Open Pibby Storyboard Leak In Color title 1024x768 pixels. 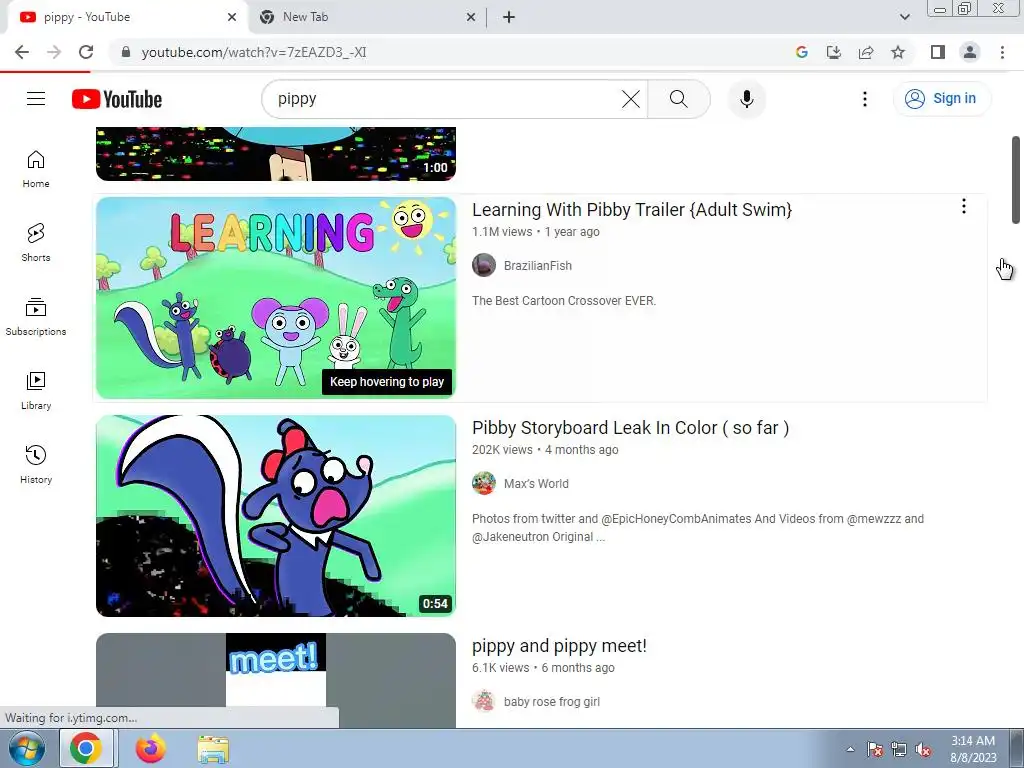630,428
